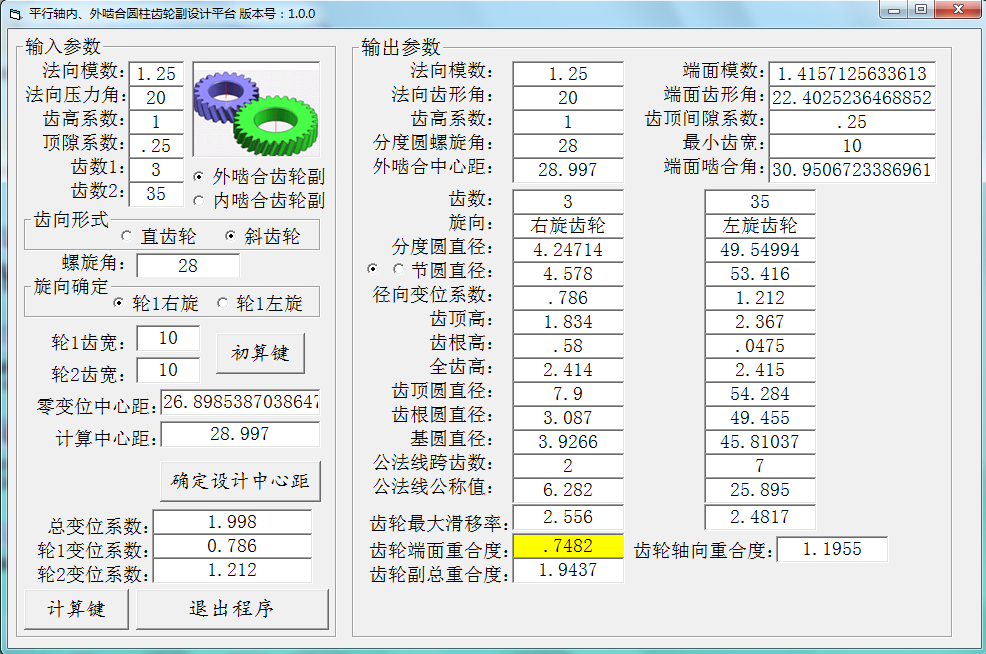986x654 pixels.
Task: Click gear 2 公法线公称值 25.895
Action: tap(760, 490)
